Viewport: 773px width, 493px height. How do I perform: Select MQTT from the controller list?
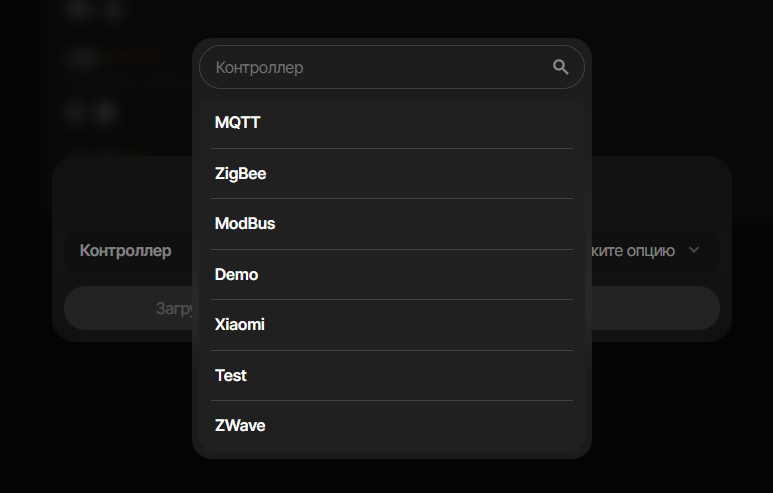[238, 123]
